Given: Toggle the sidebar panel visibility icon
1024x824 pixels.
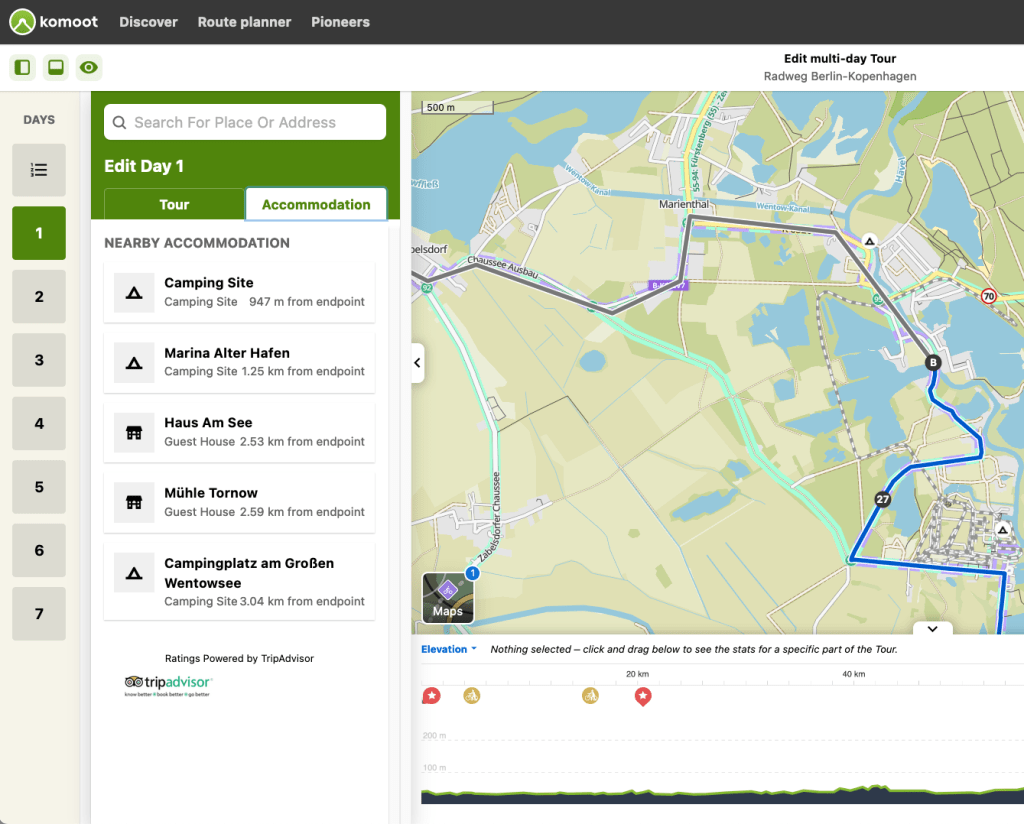Looking at the screenshot, I should tap(22, 67).
